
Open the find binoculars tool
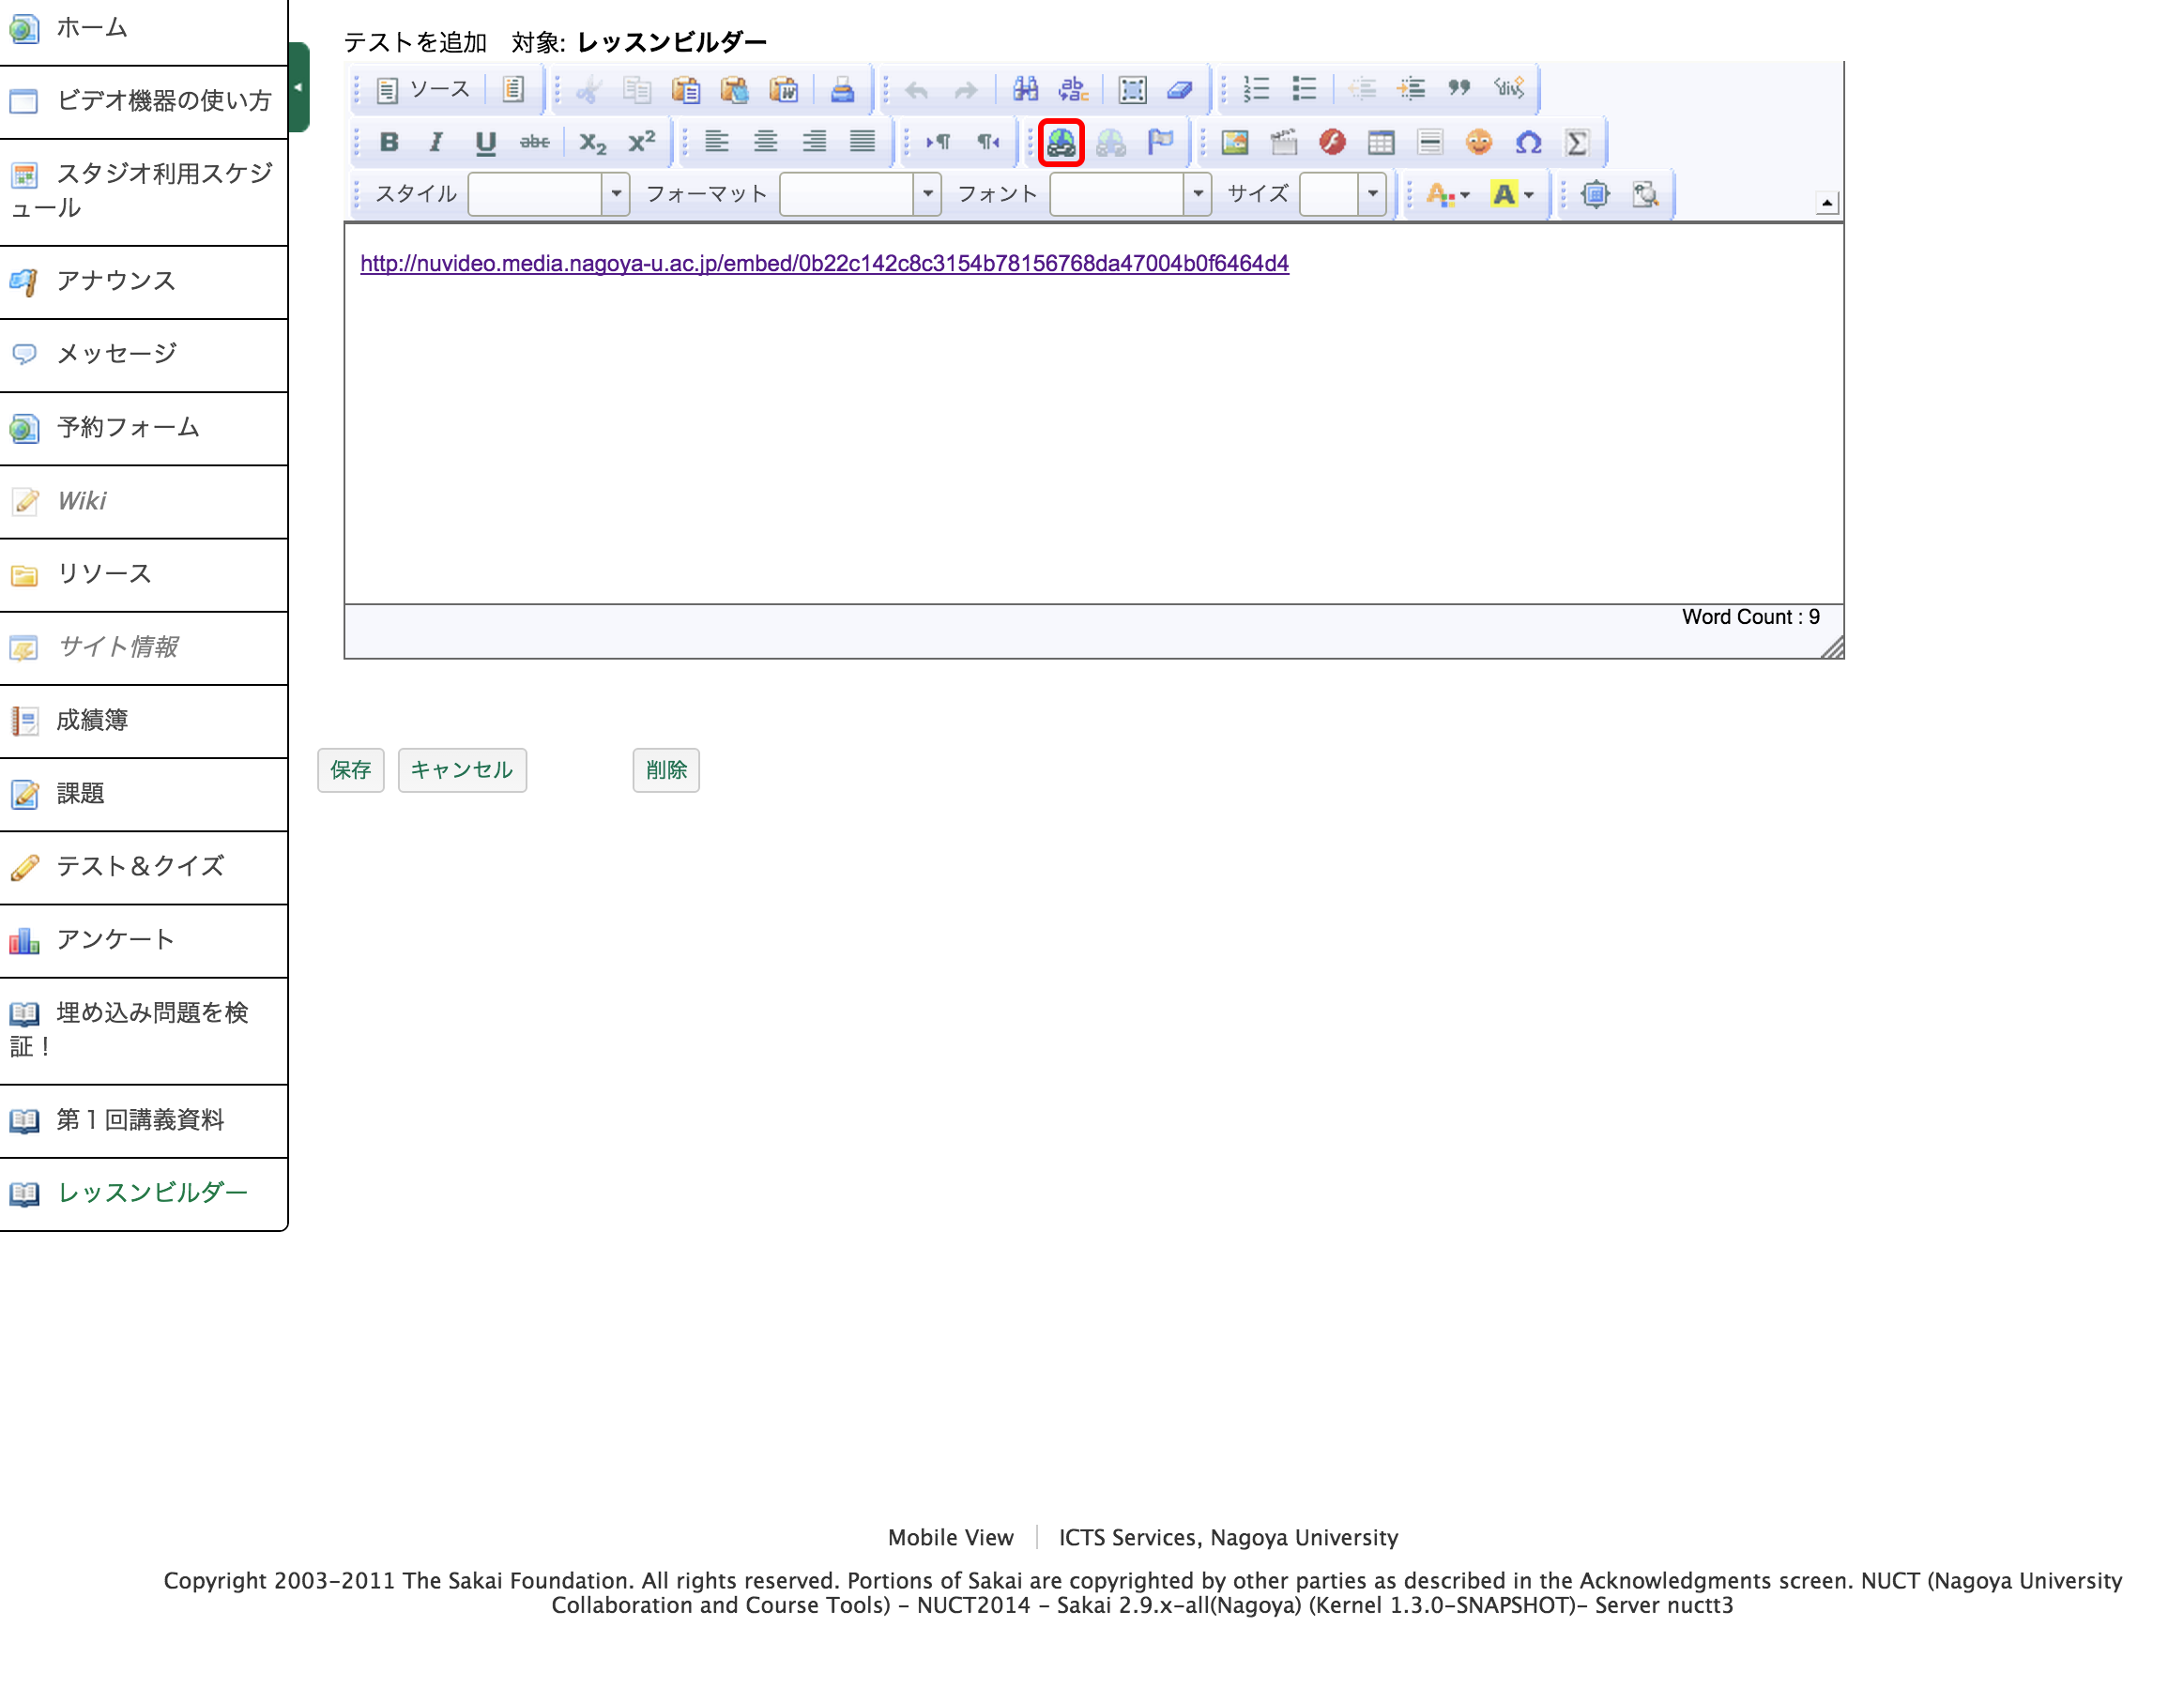tap(1024, 90)
